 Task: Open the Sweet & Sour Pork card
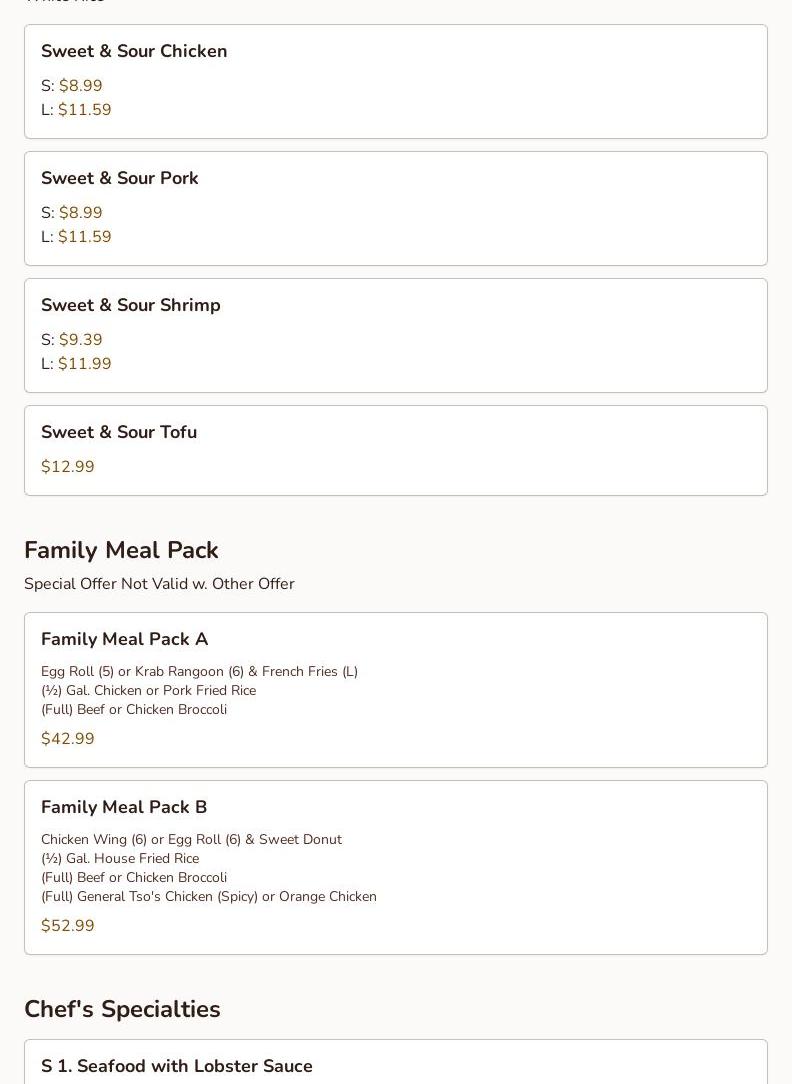396,209
